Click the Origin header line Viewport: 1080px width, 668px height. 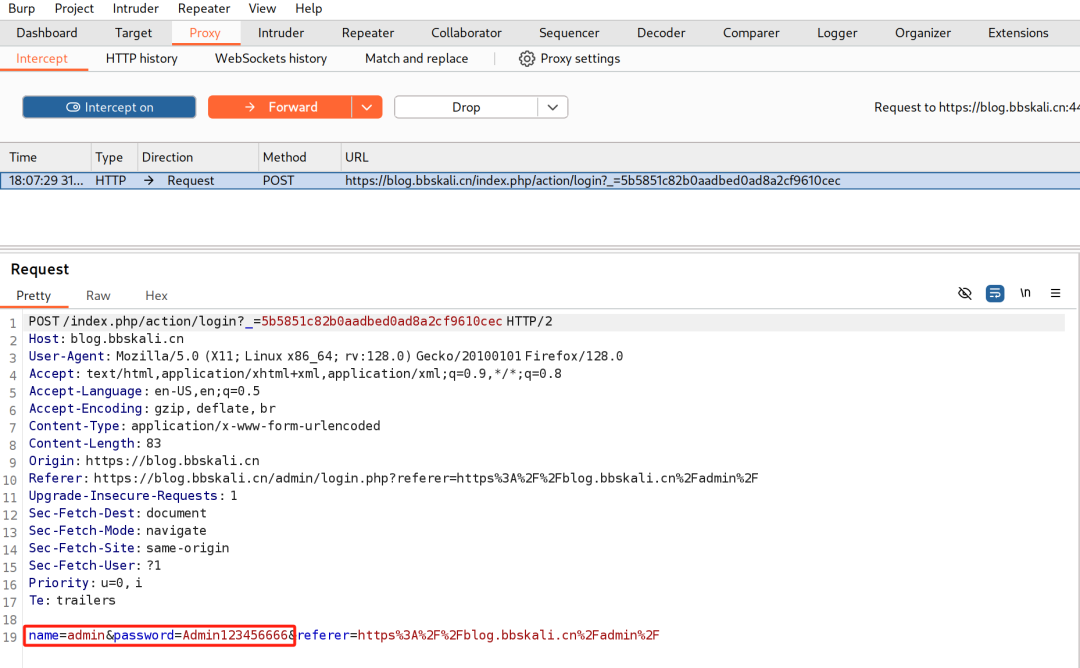pyautogui.click(x=144, y=461)
